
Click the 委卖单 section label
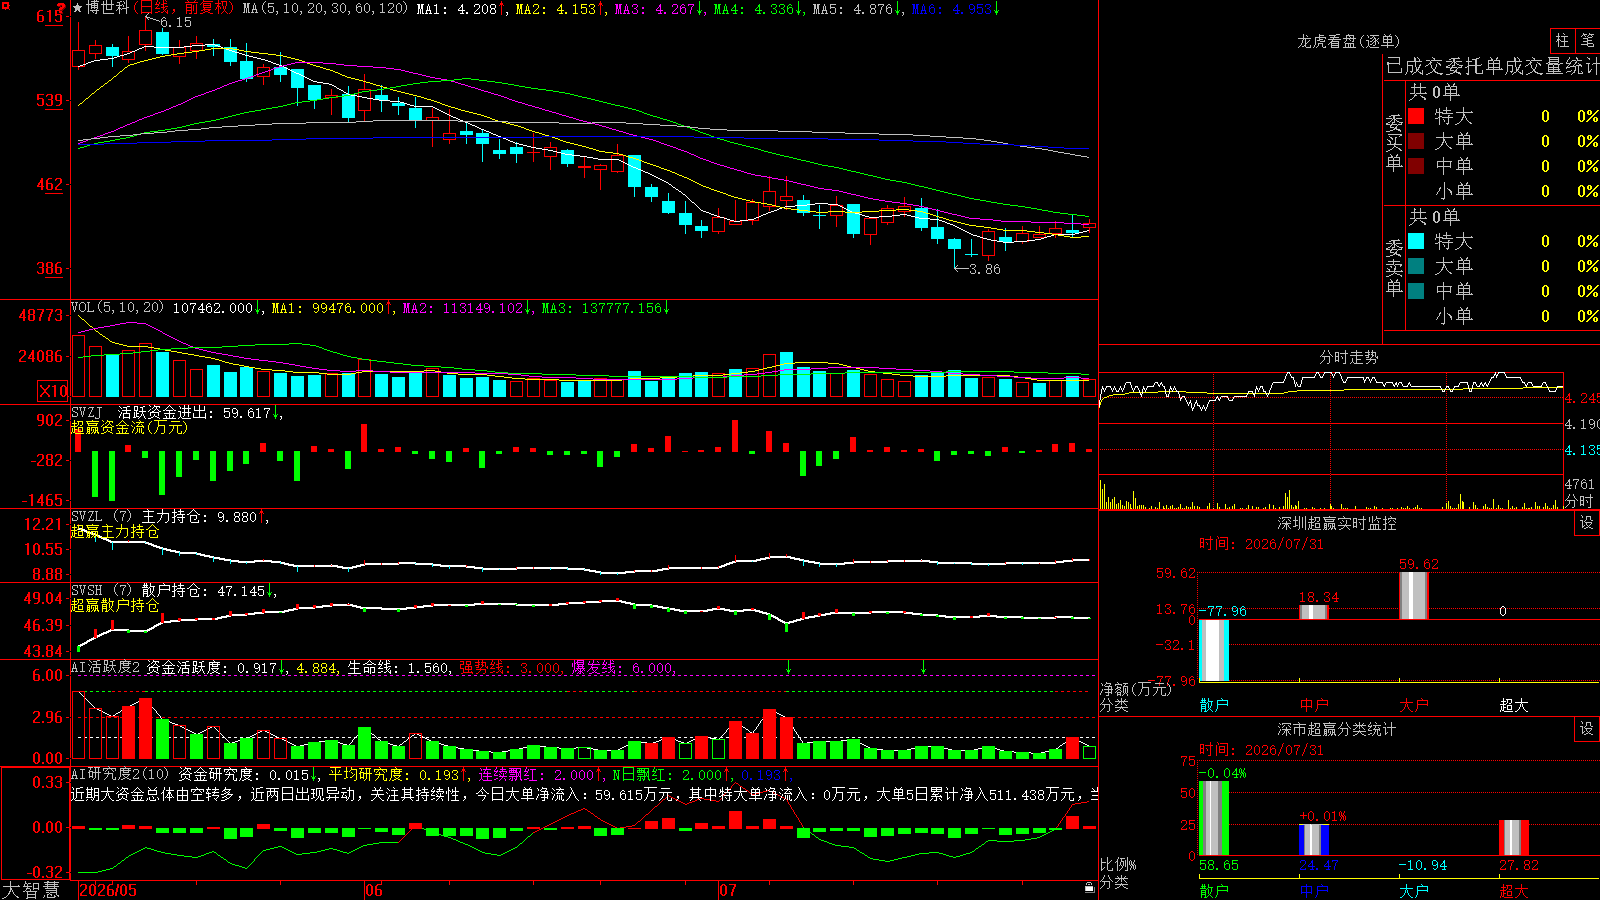pyautogui.click(x=1394, y=268)
